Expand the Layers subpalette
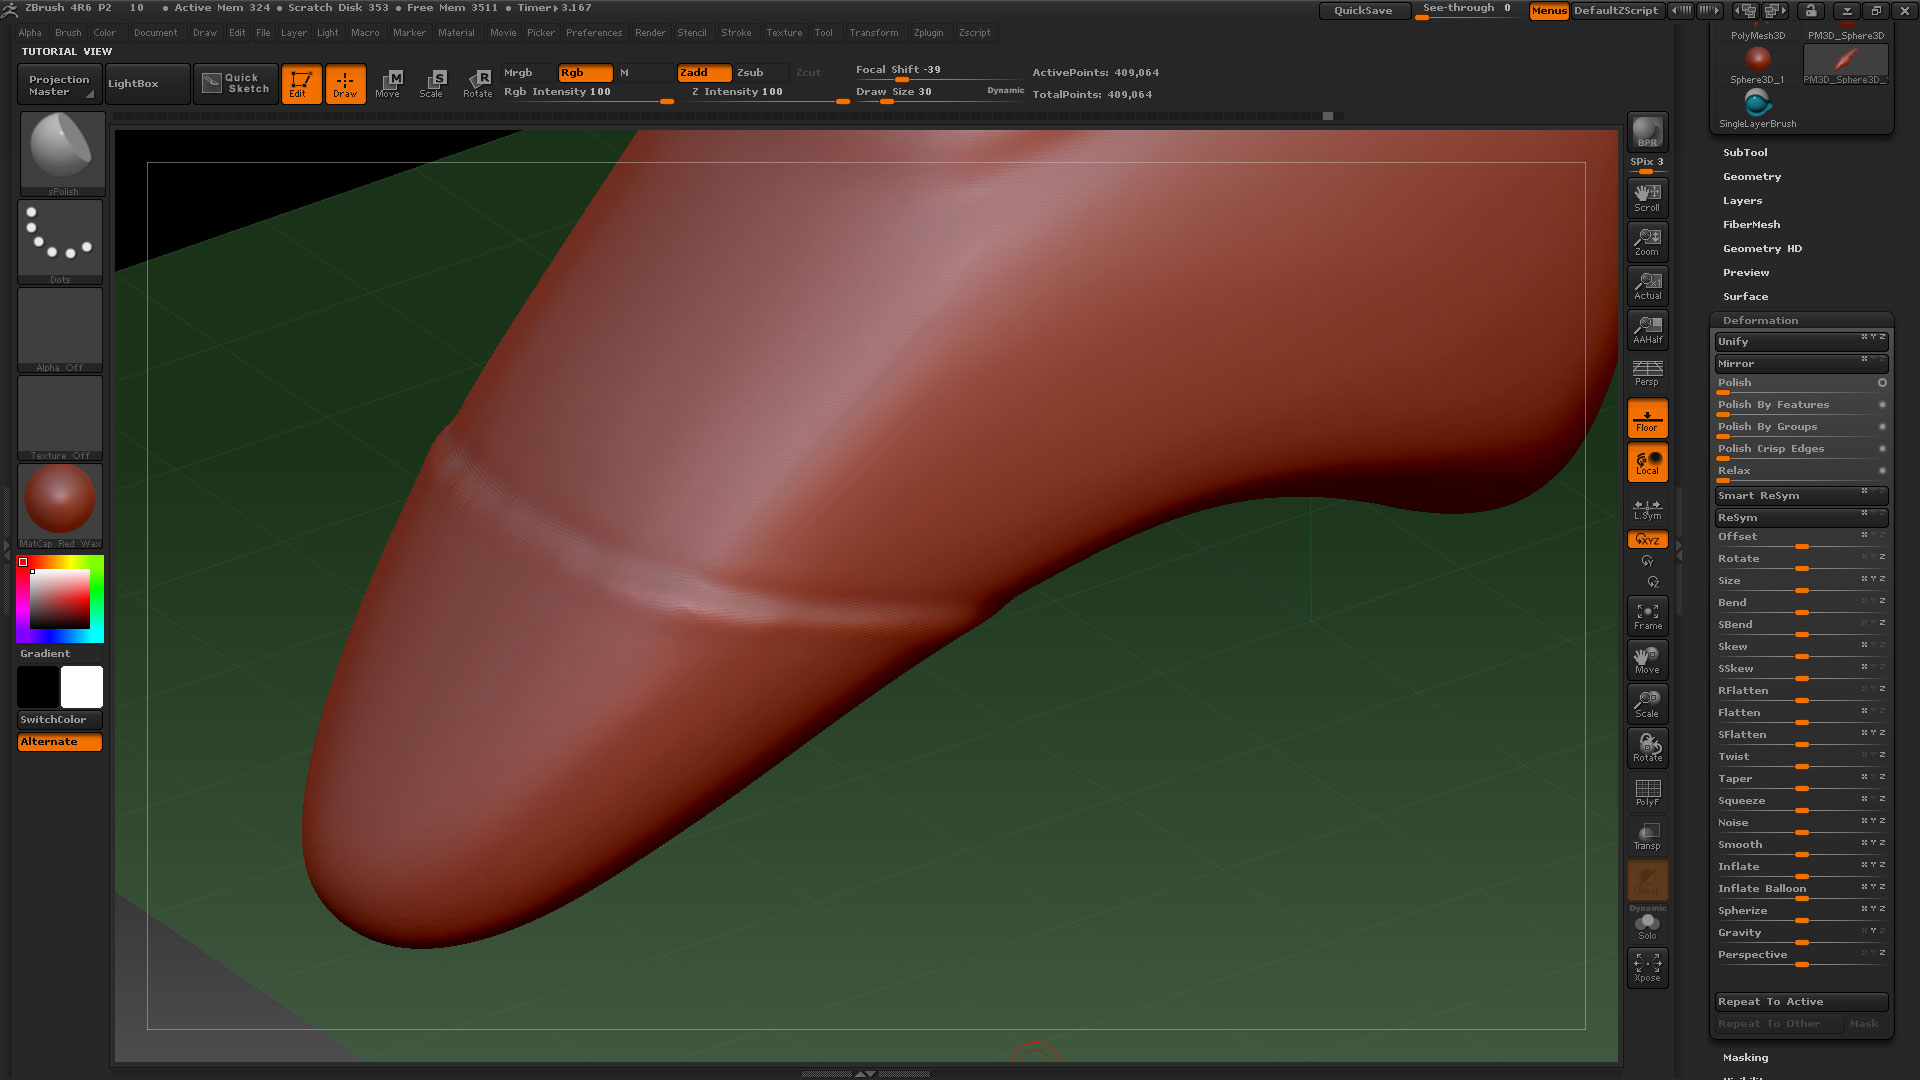 [x=1742, y=201]
